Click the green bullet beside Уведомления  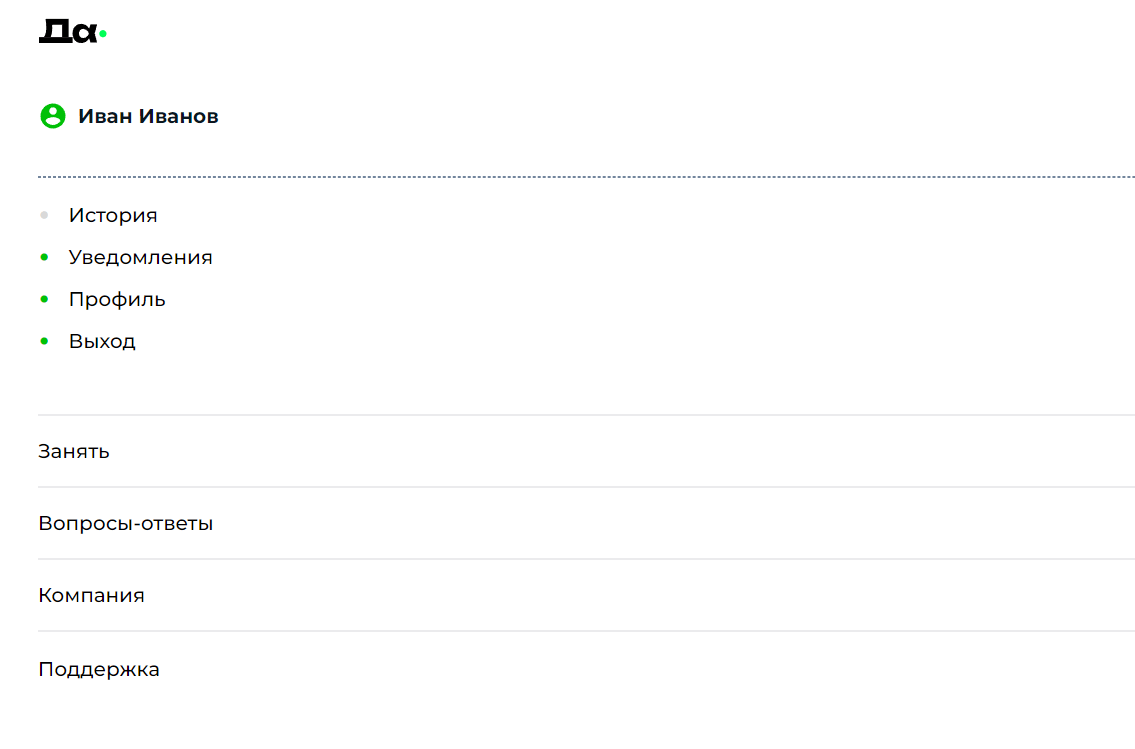(x=44, y=257)
